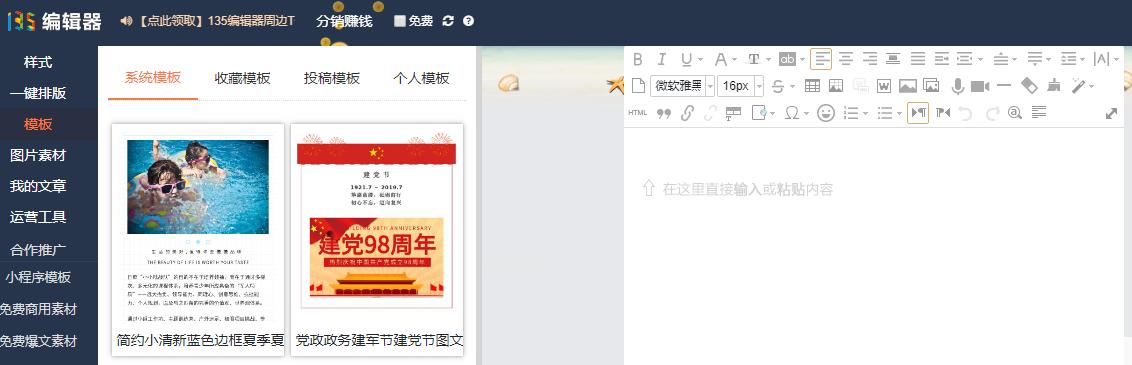The width and height of the screenshot is (1132, 365).
Task: Open the special characters omega icon
Action: [792, 113]
